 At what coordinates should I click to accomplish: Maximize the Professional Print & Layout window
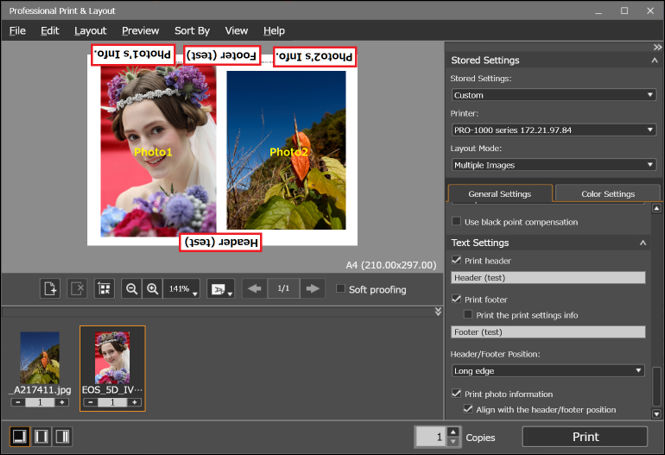624,11
